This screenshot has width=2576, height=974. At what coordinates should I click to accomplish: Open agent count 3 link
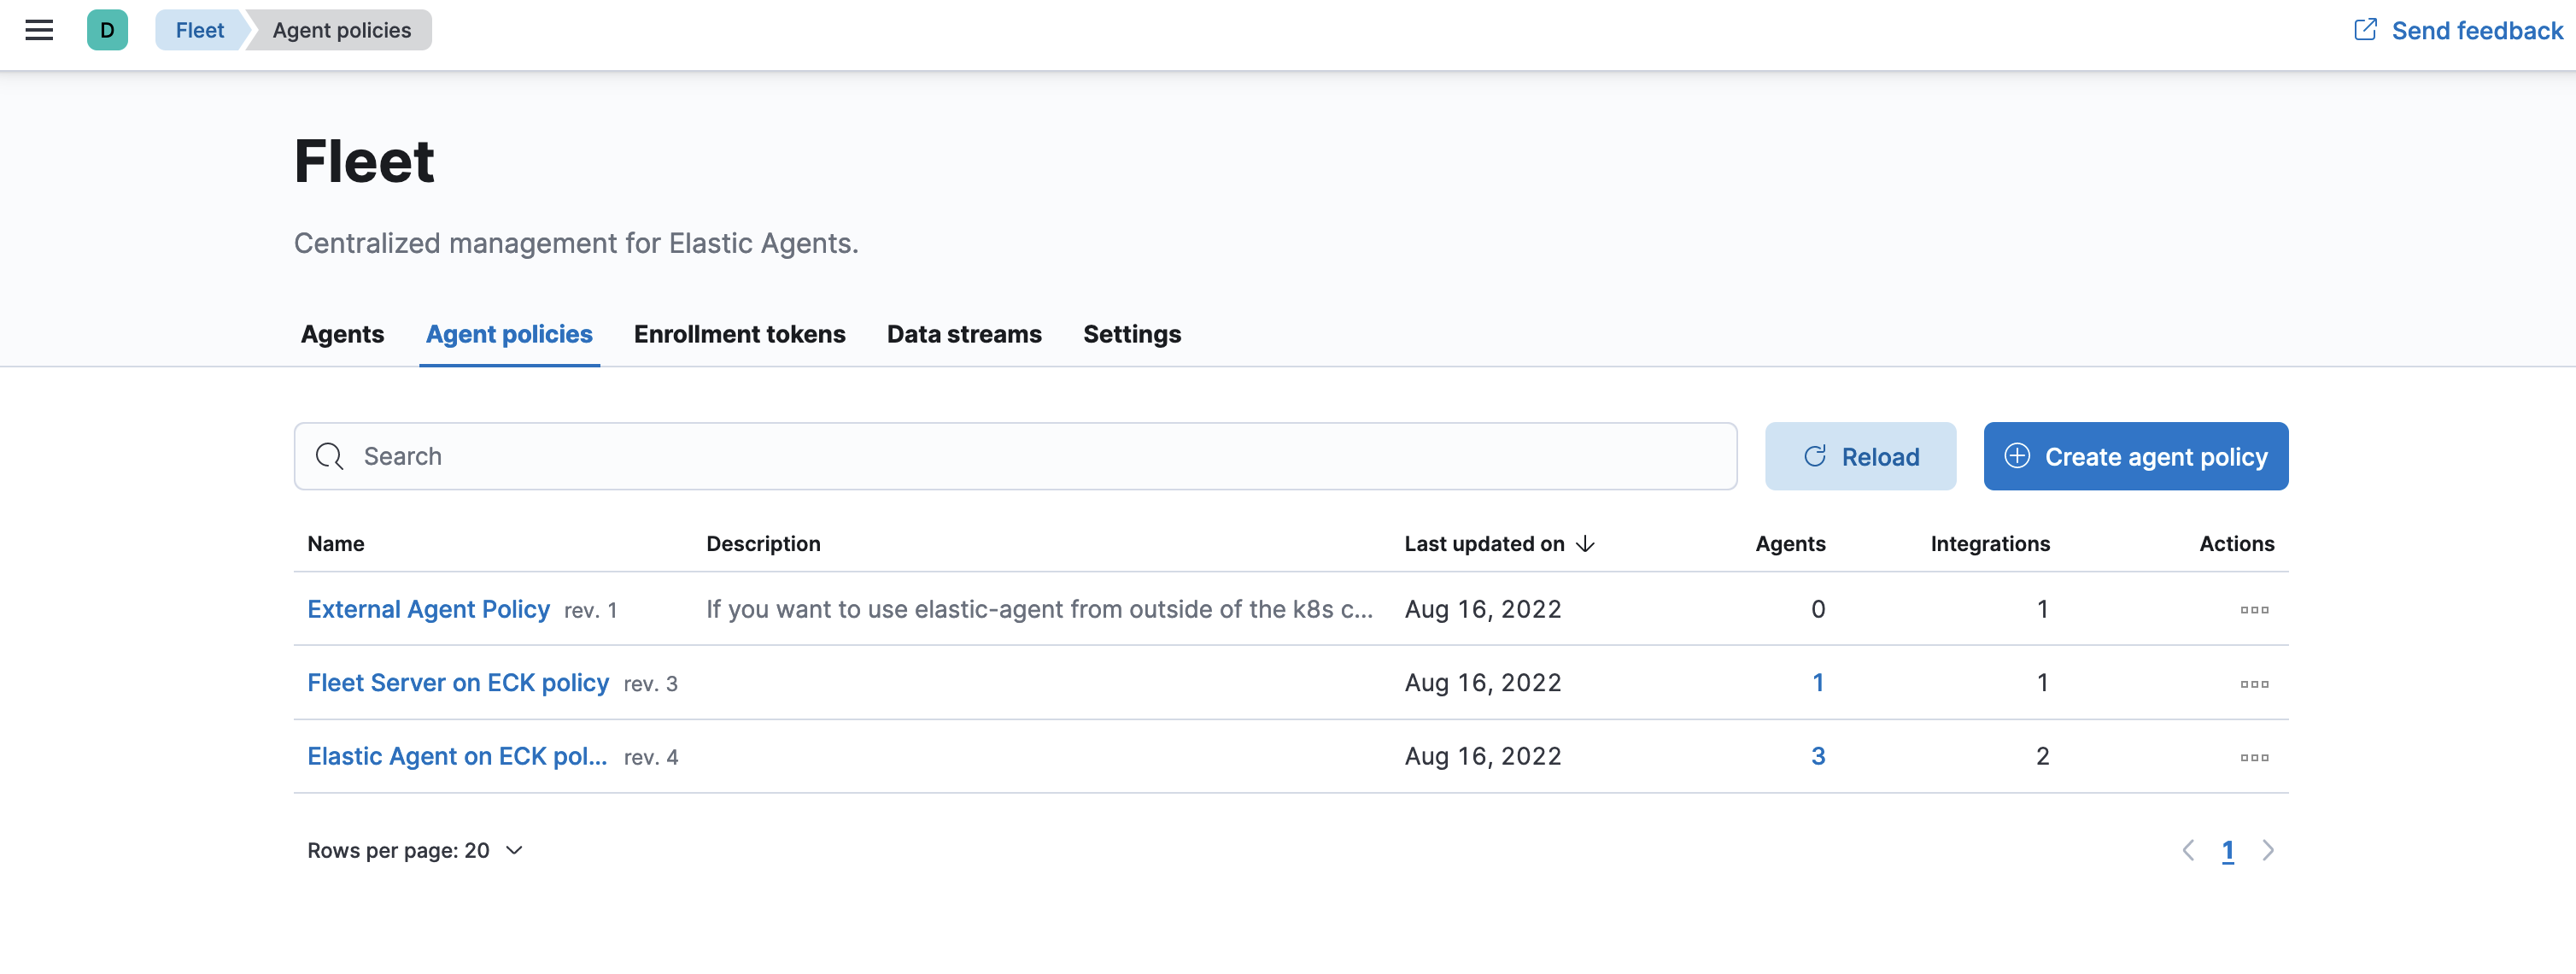point(1817,756)
